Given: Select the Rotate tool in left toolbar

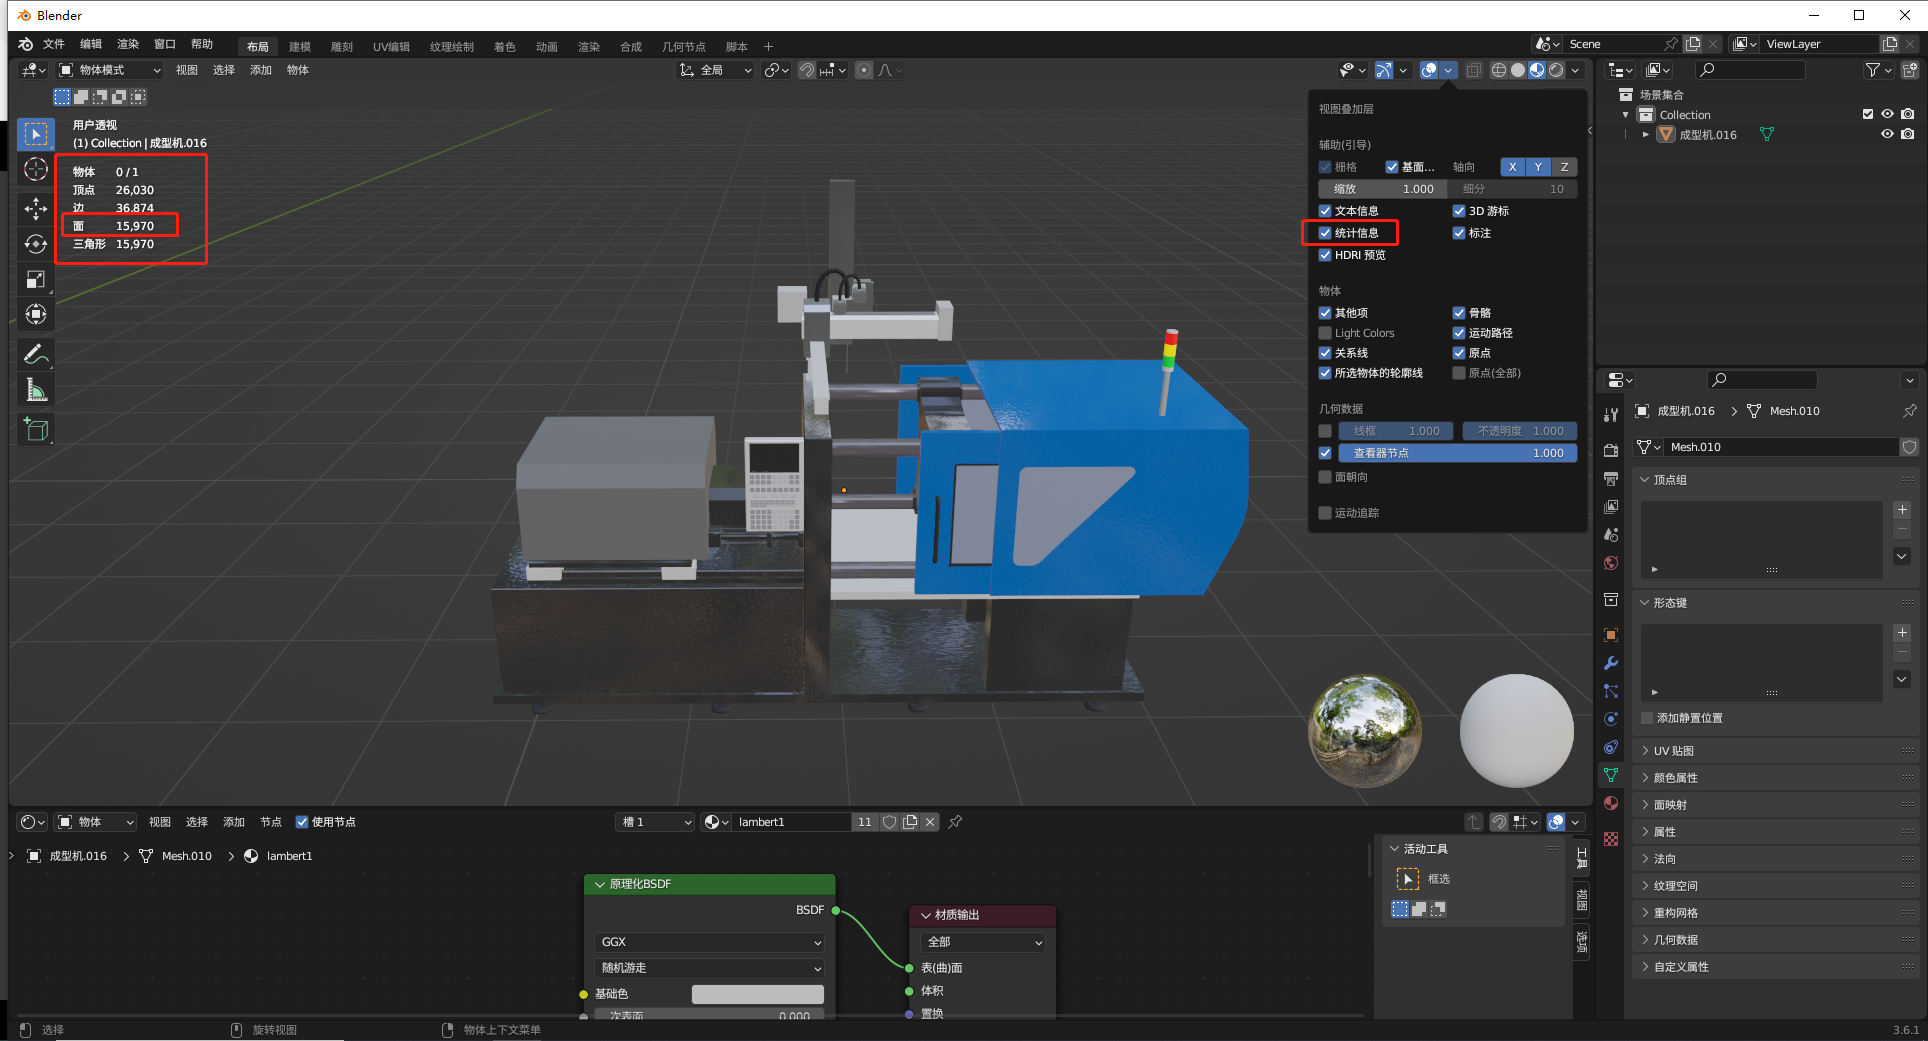Looking at the screenshot, I should tap(36, 244).
